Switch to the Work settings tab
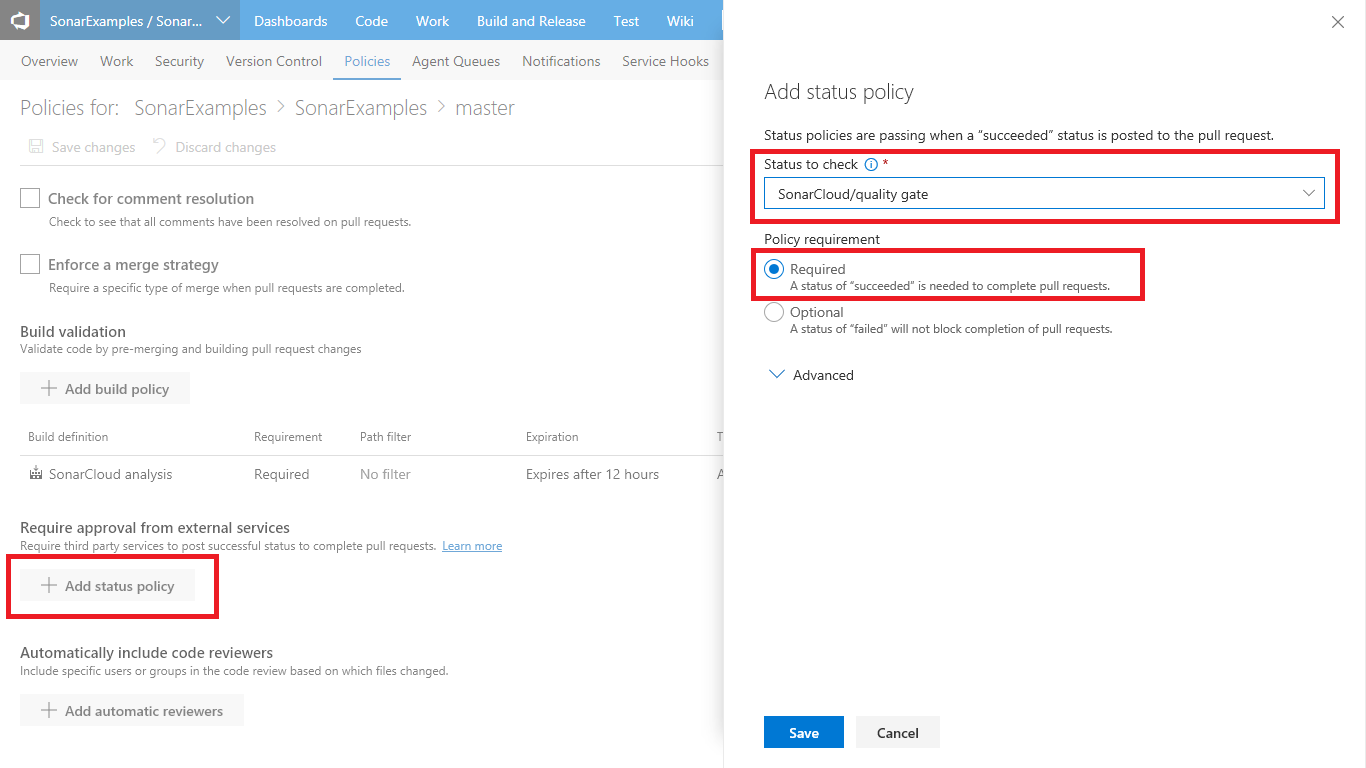Image resolution: width=1366 pixels, height=768 pixels. click(x=117, y=61)
